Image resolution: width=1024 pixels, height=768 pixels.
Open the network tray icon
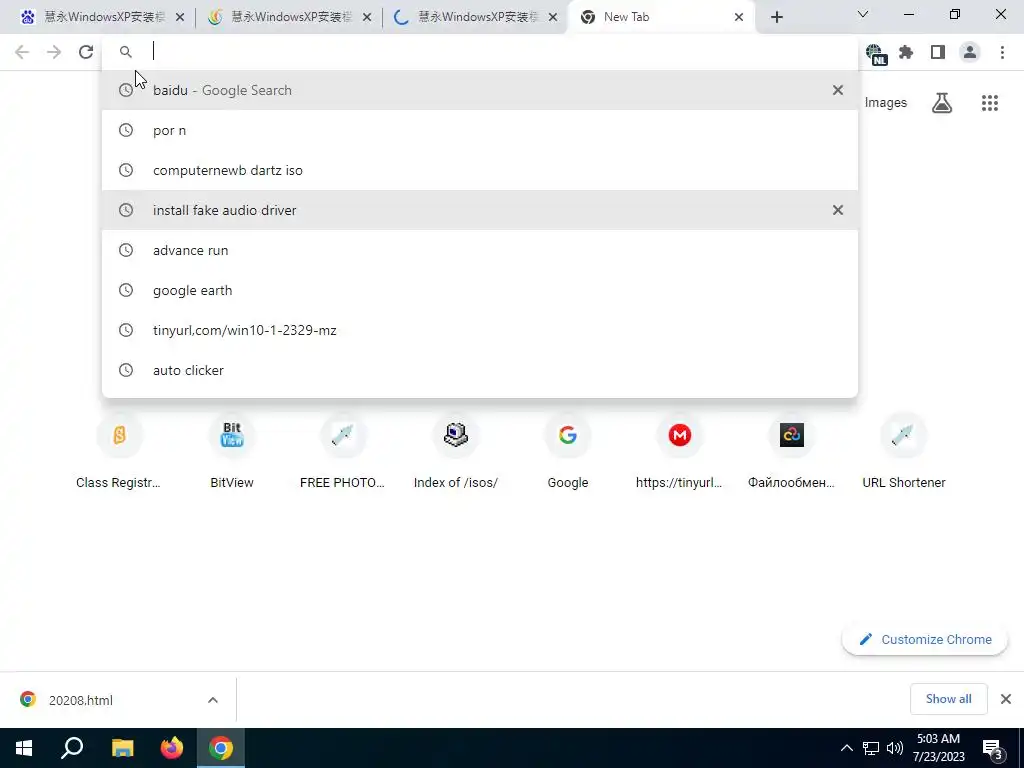pos(871,748)
